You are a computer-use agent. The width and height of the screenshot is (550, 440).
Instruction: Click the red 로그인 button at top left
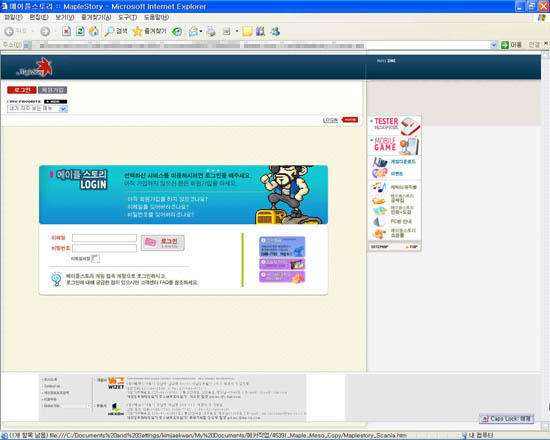coord(22,90)
